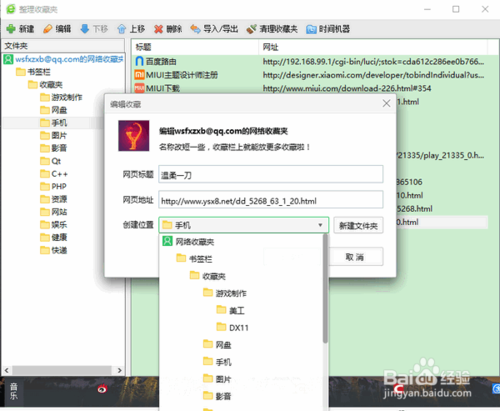The height and width of the screenshot is (411, 500).
Task: Open the 导入/导出 import-export menu
Action: 214,29
